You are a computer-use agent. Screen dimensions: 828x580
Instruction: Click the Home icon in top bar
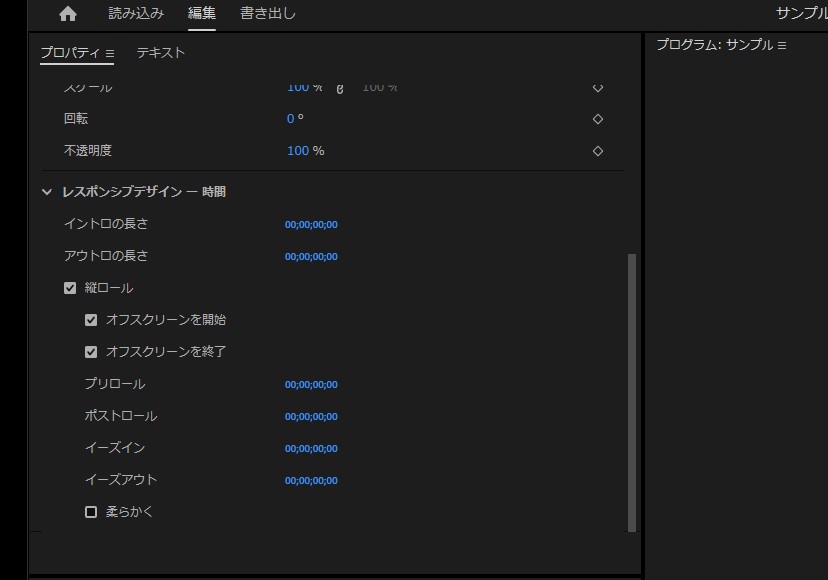coord(67,14)
